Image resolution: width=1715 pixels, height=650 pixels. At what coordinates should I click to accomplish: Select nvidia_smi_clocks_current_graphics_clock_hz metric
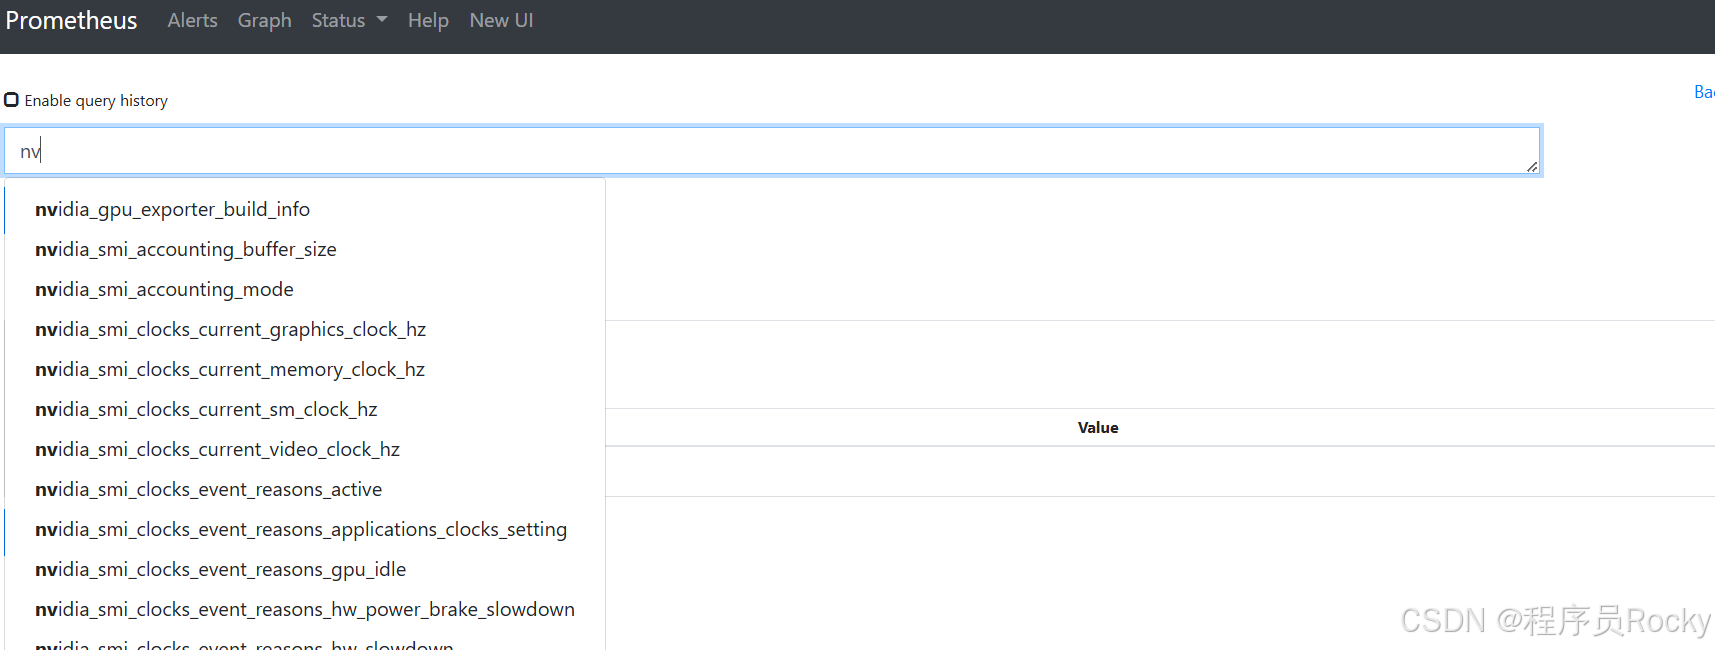point(230,329)
